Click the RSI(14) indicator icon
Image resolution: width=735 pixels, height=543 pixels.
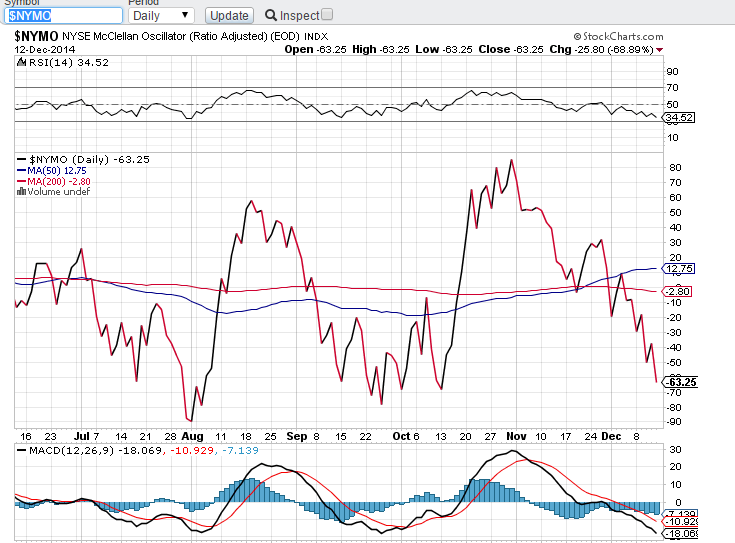(x=21, y=62)
